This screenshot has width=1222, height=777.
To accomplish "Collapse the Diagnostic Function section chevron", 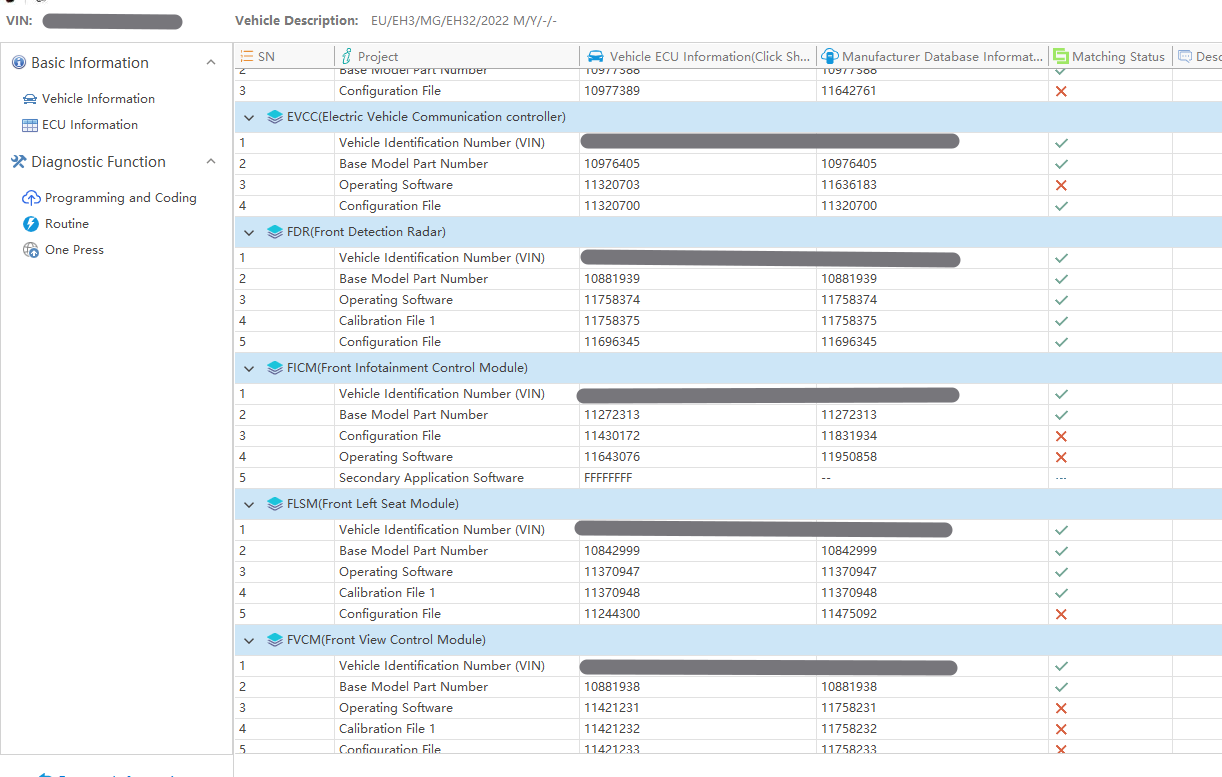I will point(210,162).
